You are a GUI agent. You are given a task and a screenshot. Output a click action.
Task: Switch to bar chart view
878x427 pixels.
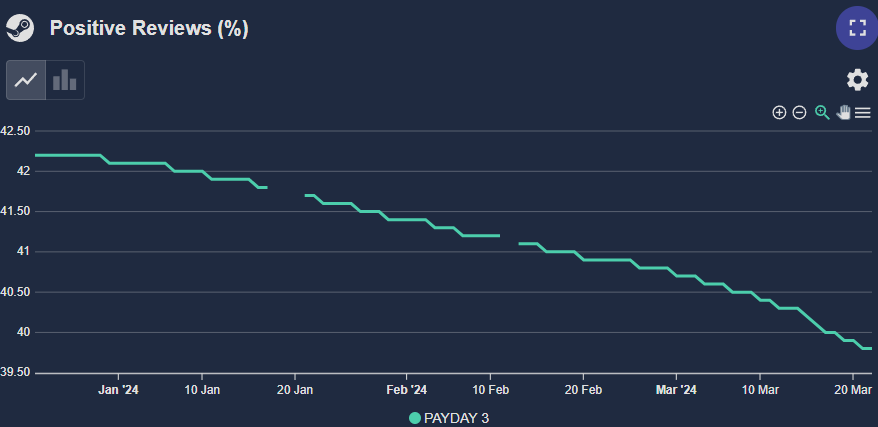(65, 80)
